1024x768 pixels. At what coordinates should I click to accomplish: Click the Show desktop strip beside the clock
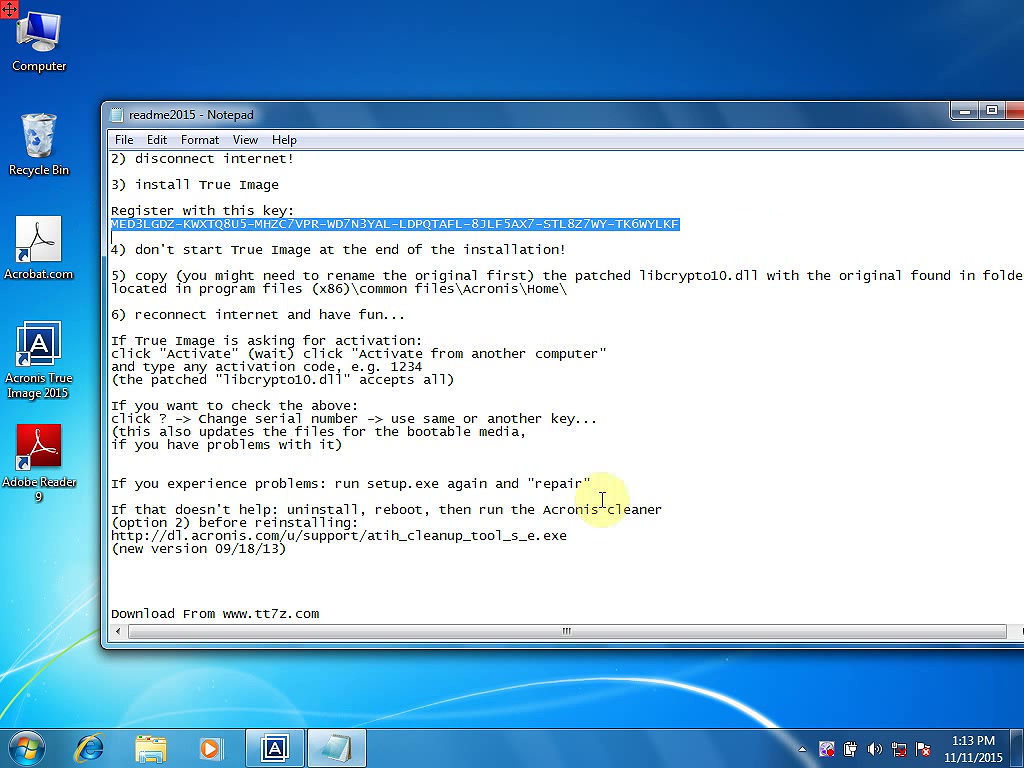coord(1016,748)
